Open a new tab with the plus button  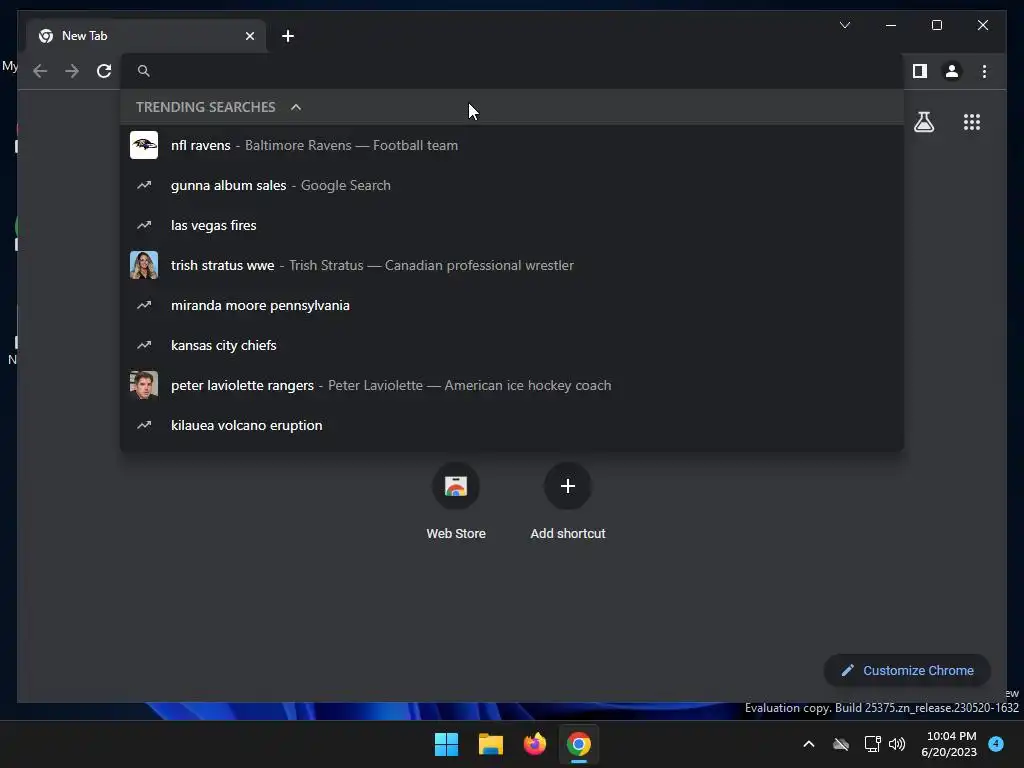(x=288, y=36)
